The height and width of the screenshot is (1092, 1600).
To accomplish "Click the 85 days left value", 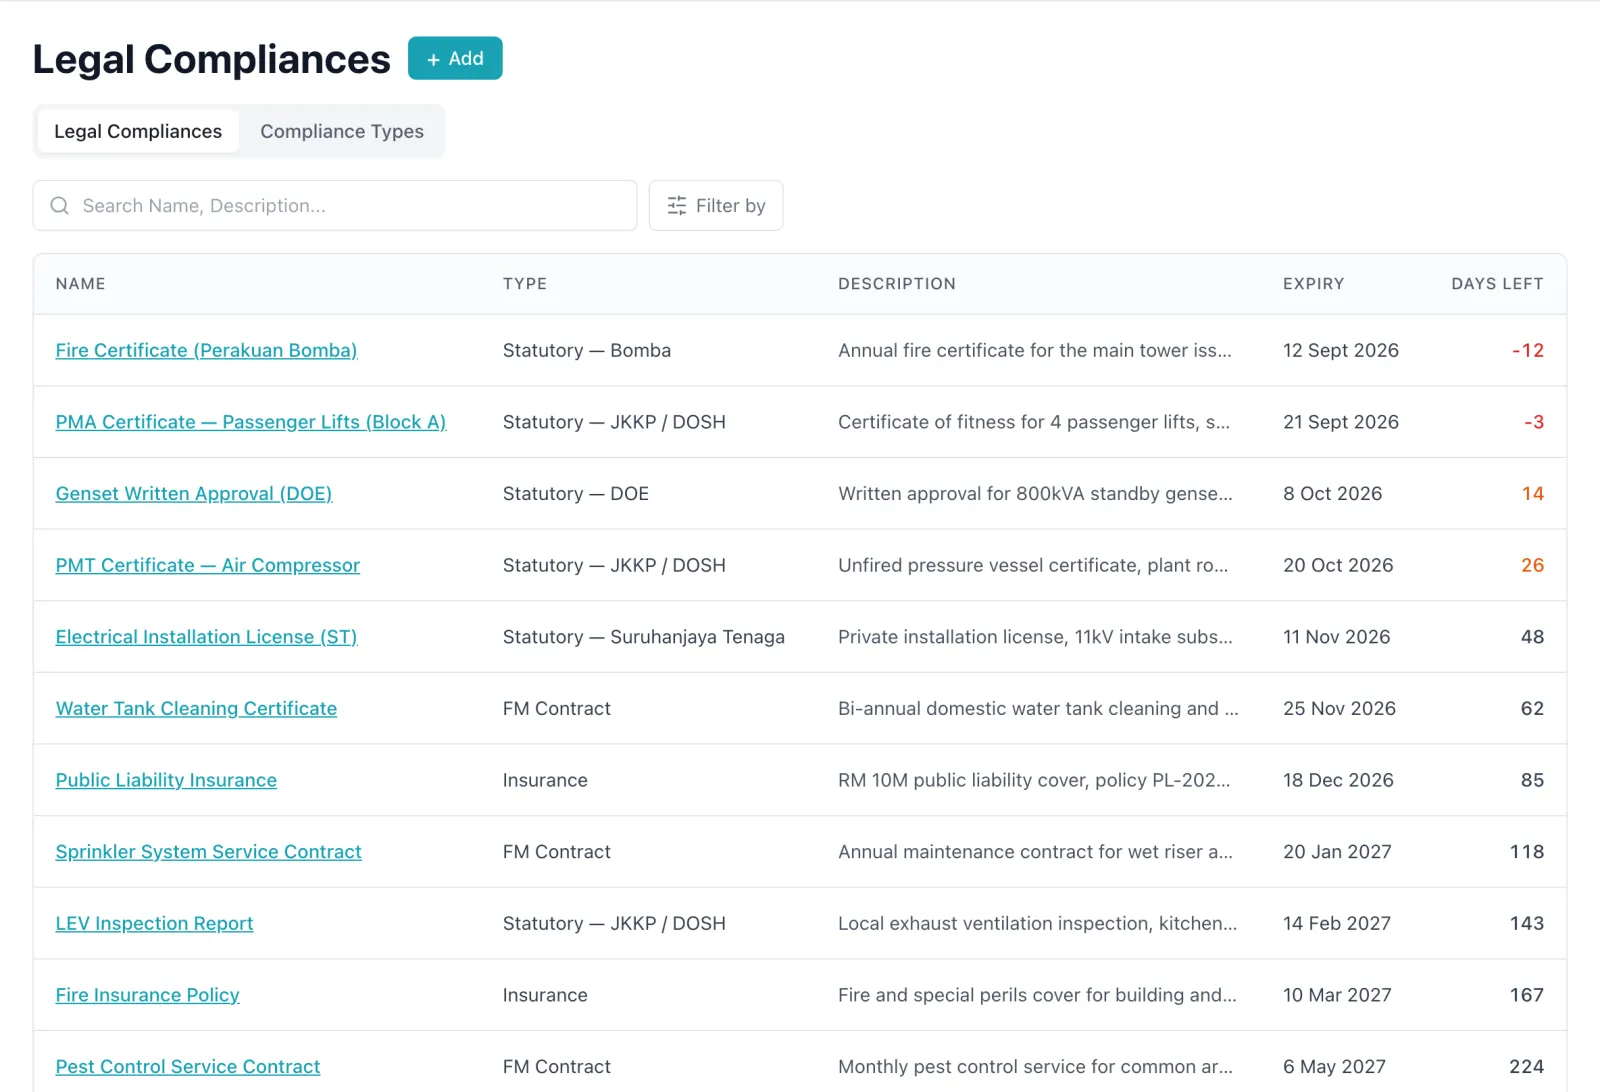I will coord(1533,780).
